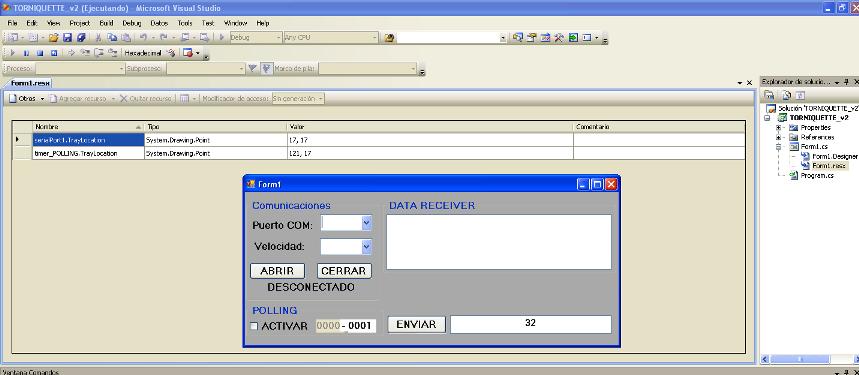
Task: Click the Save floppy disk icon
Action: point(67,38)
